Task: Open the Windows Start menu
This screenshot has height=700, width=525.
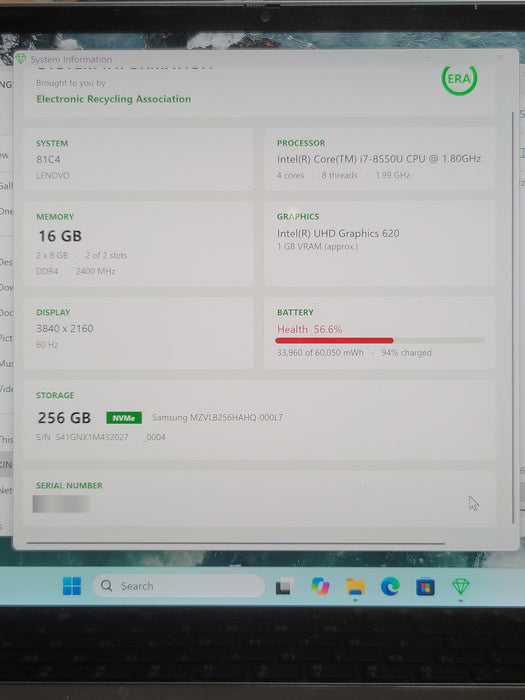Action: [x=72, y=586]
